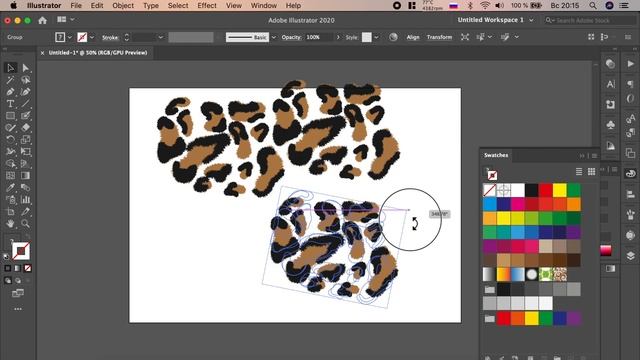Open the Layers panel icon in dock
This screenshot has width=640, height=360.
click(x=630, y=256)
